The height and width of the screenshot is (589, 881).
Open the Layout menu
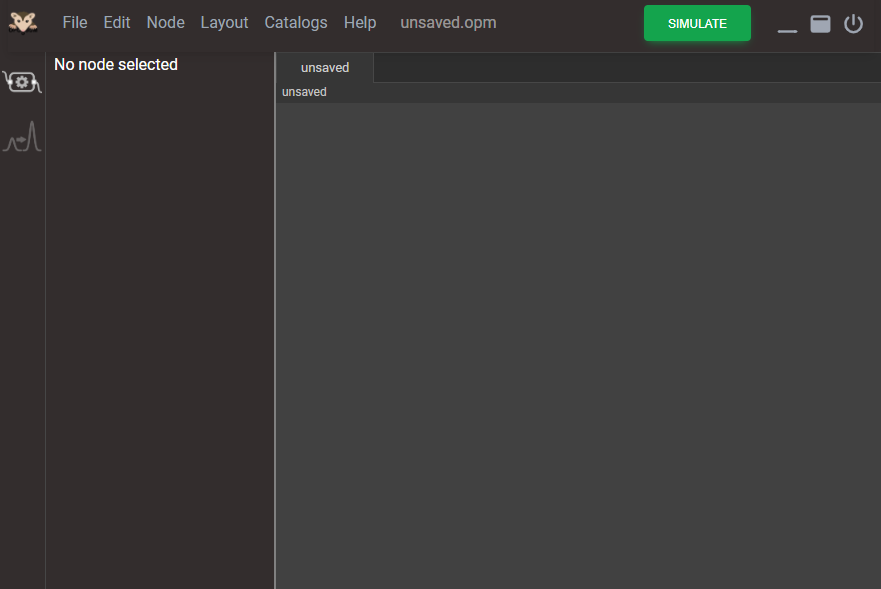coord(224,22)
